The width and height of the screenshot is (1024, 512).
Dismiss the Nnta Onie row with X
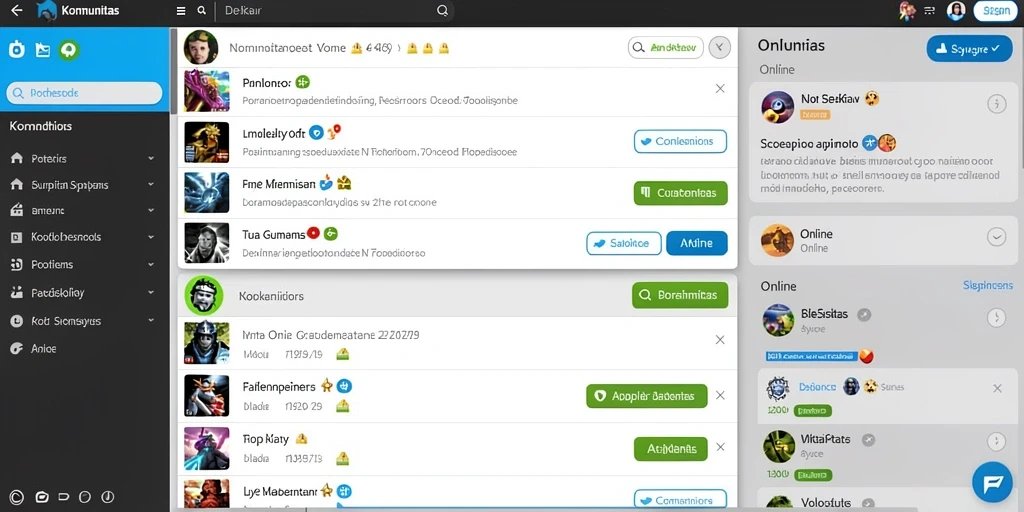(x=720, y=340)
